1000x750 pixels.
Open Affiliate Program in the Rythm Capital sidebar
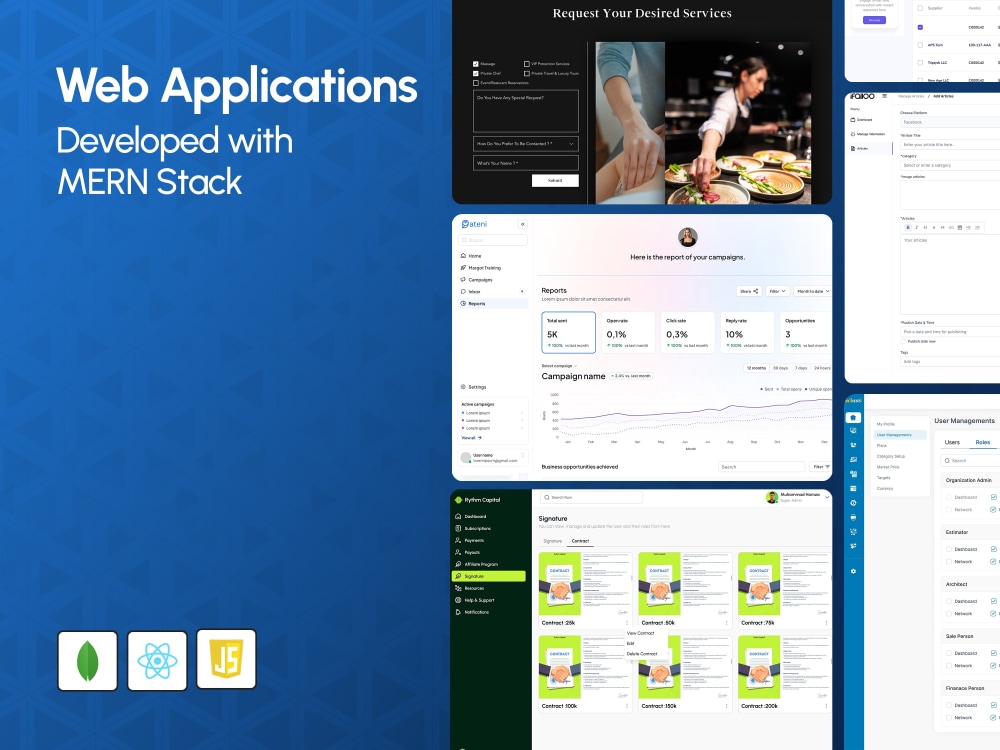[x=476, y=564]
